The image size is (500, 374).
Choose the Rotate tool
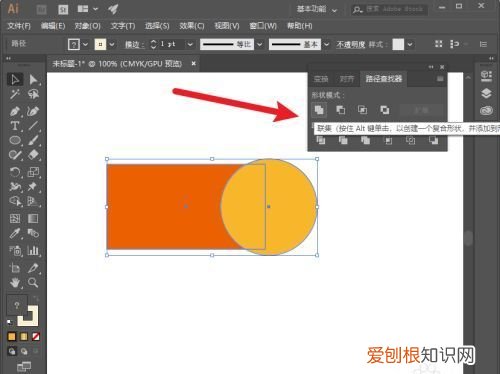15,172
